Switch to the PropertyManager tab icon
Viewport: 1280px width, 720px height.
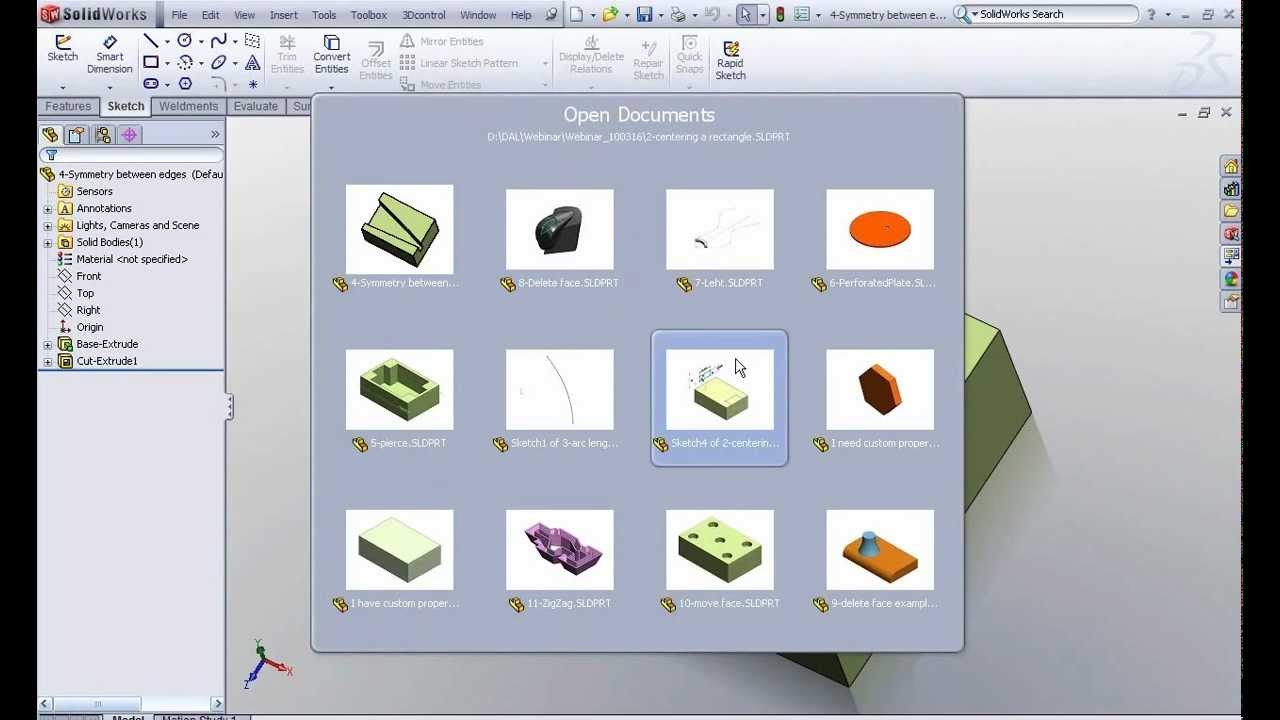pyautogui.click(x=76, y=135)
